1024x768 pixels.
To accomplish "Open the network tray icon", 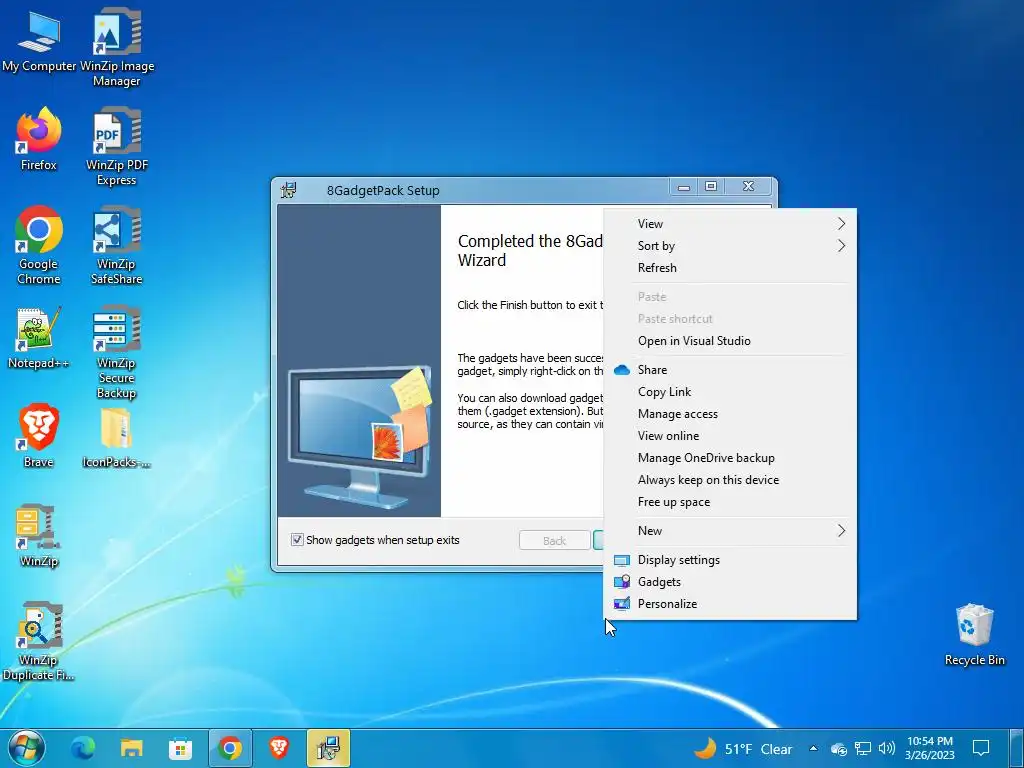I will click(x=863, y=749).
